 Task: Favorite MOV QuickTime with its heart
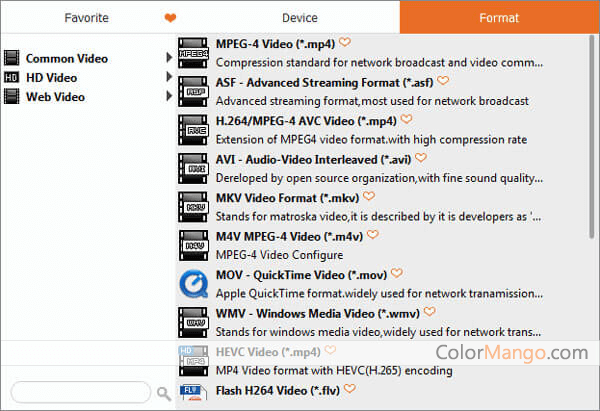click(397, 273)
